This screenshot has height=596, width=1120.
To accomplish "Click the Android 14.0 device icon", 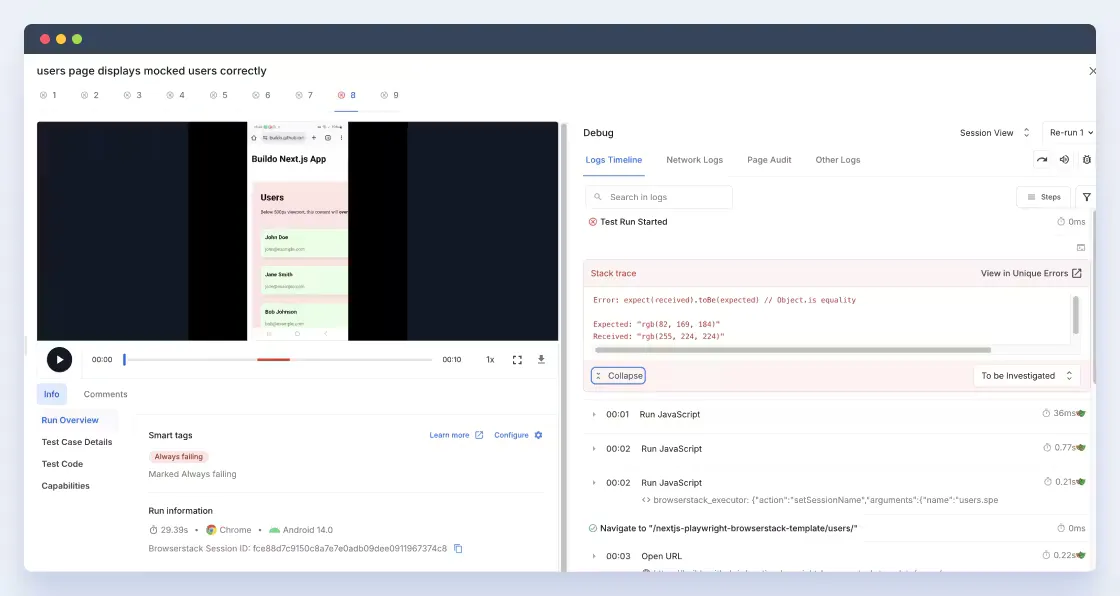I will tap(274, 530).
